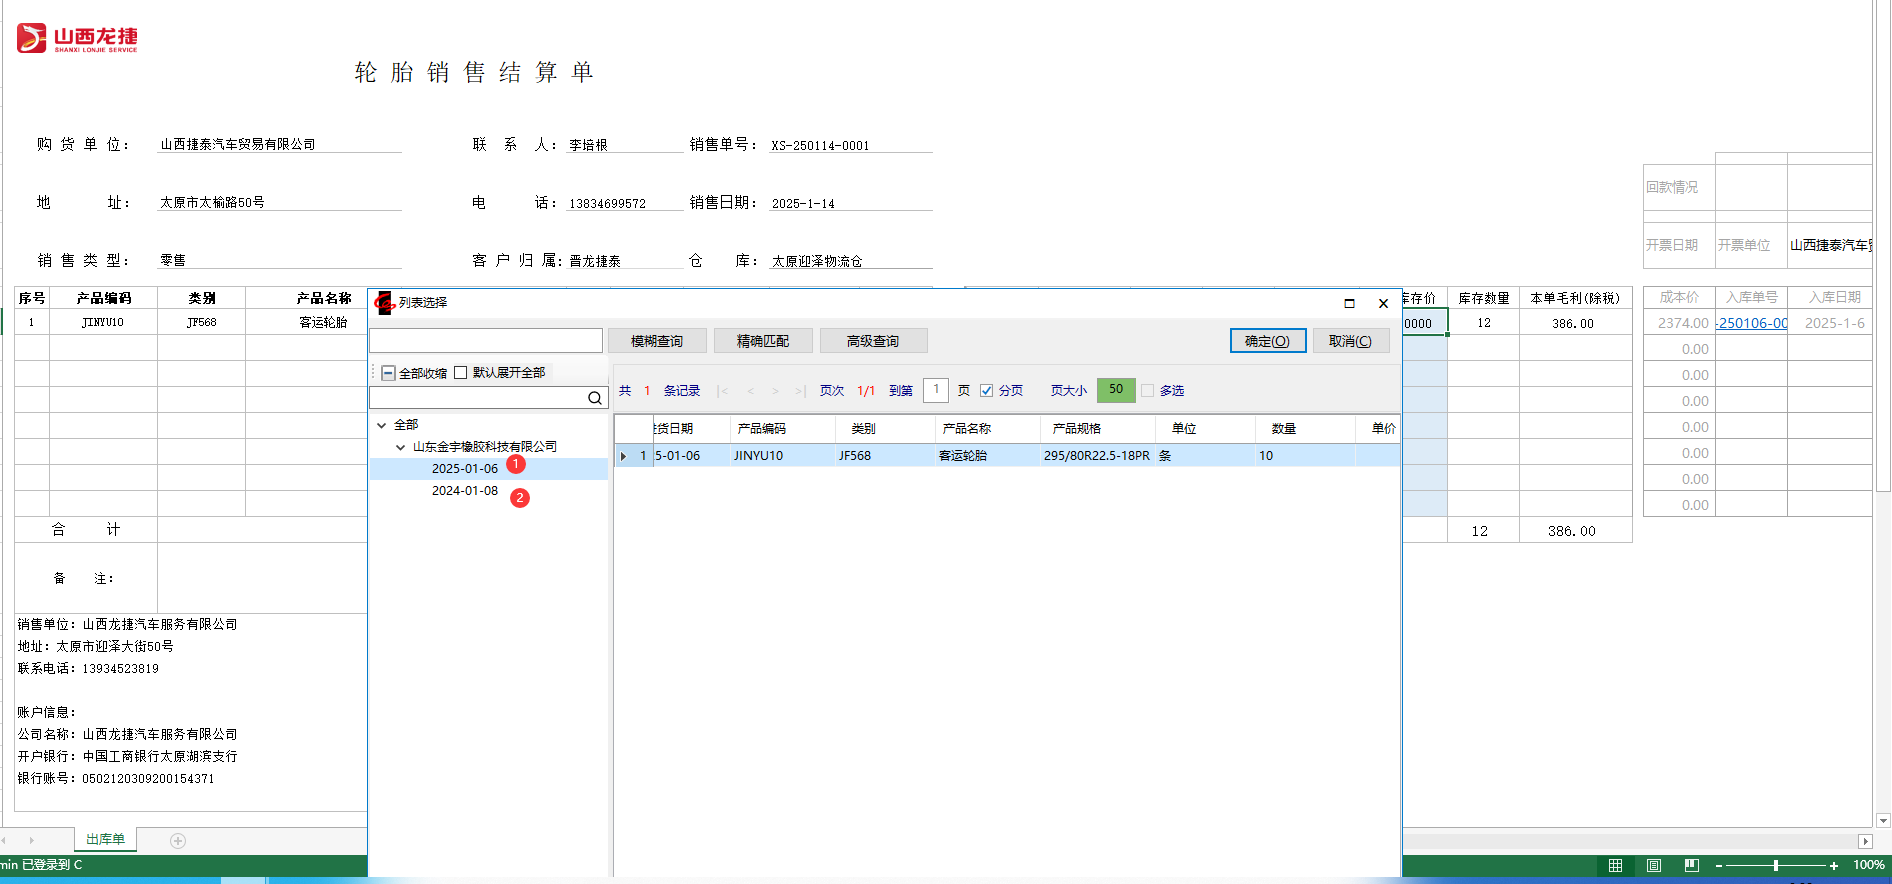The height and width of the screenshot is (884, 1892).
Task: Click the 全部收缩 collapse-all icon
Action: pos(388,373)
